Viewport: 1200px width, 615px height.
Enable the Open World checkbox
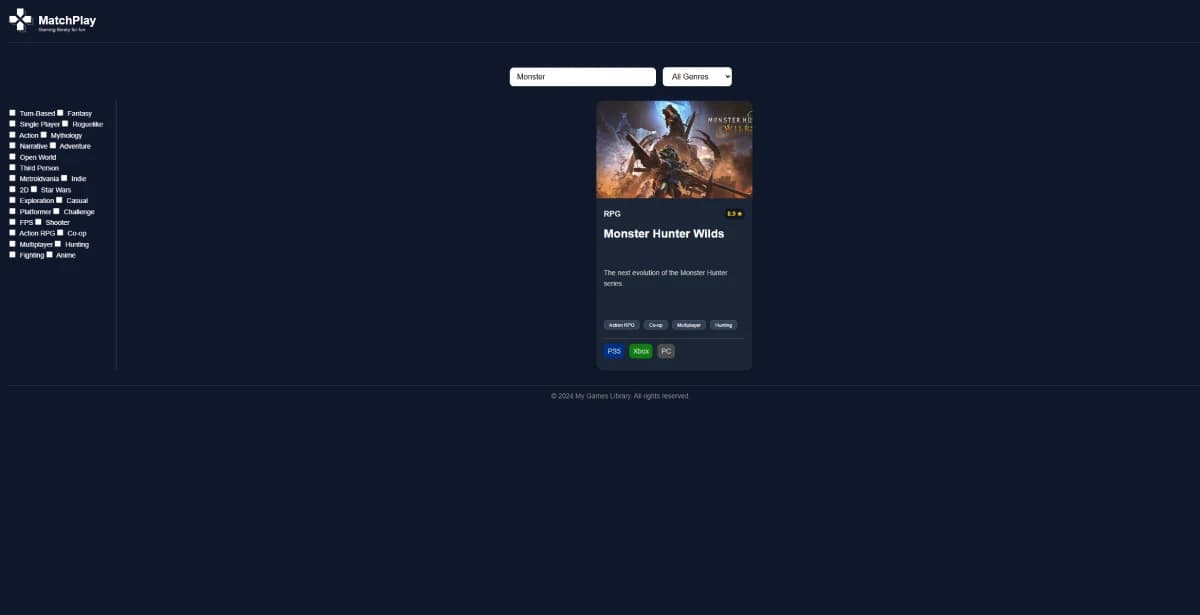point(13,157)
